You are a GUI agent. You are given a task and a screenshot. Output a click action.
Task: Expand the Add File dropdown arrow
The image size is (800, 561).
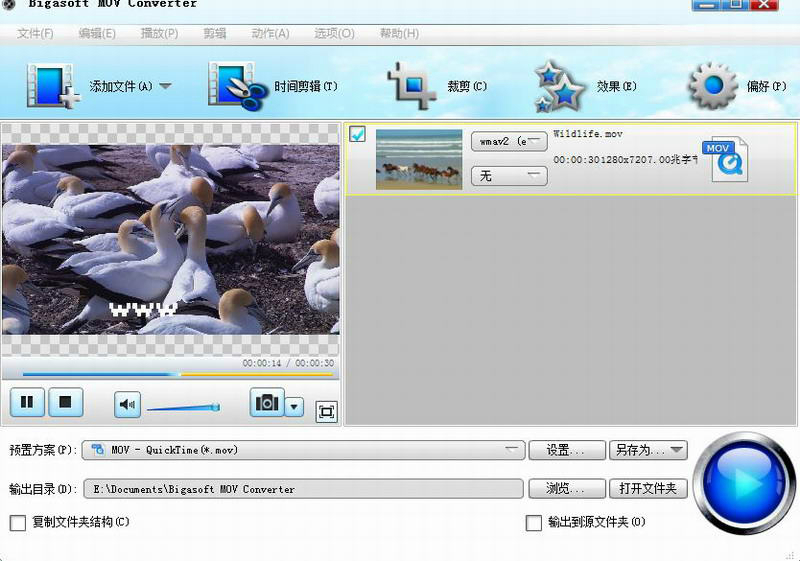pyautogui.click(x=165, y=86)
